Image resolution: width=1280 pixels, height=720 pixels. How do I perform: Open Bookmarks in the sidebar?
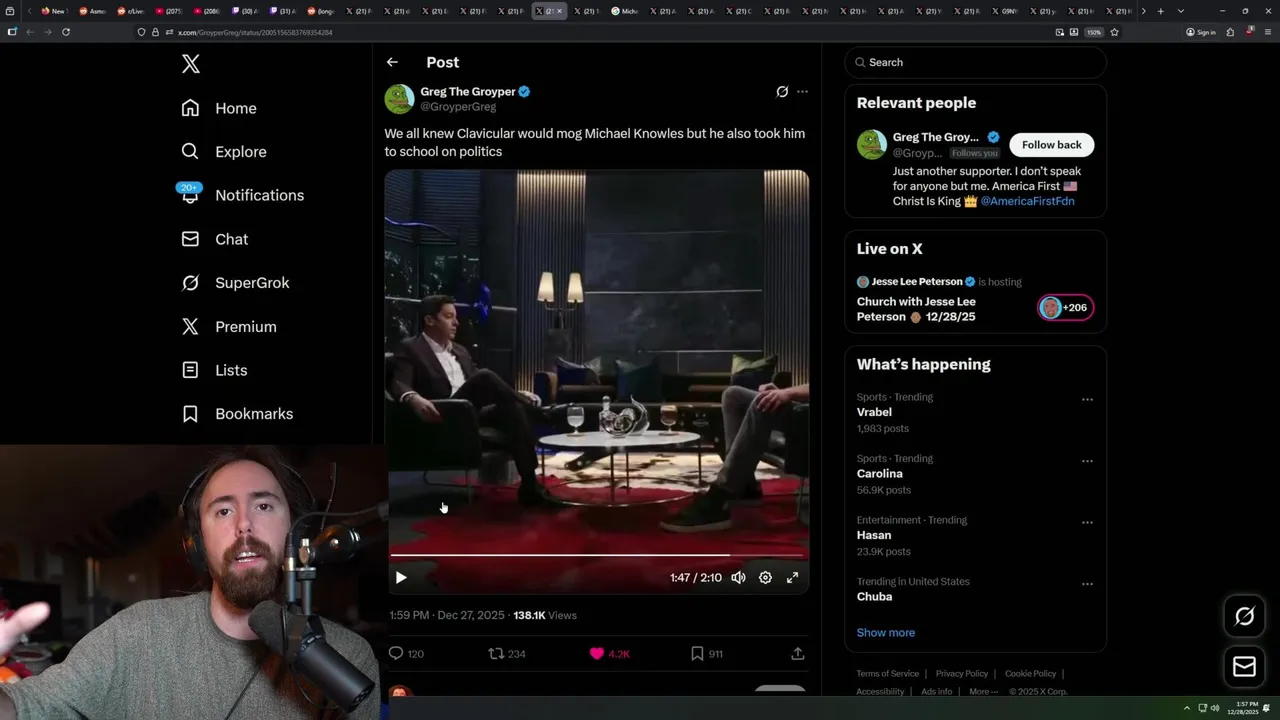237,414
